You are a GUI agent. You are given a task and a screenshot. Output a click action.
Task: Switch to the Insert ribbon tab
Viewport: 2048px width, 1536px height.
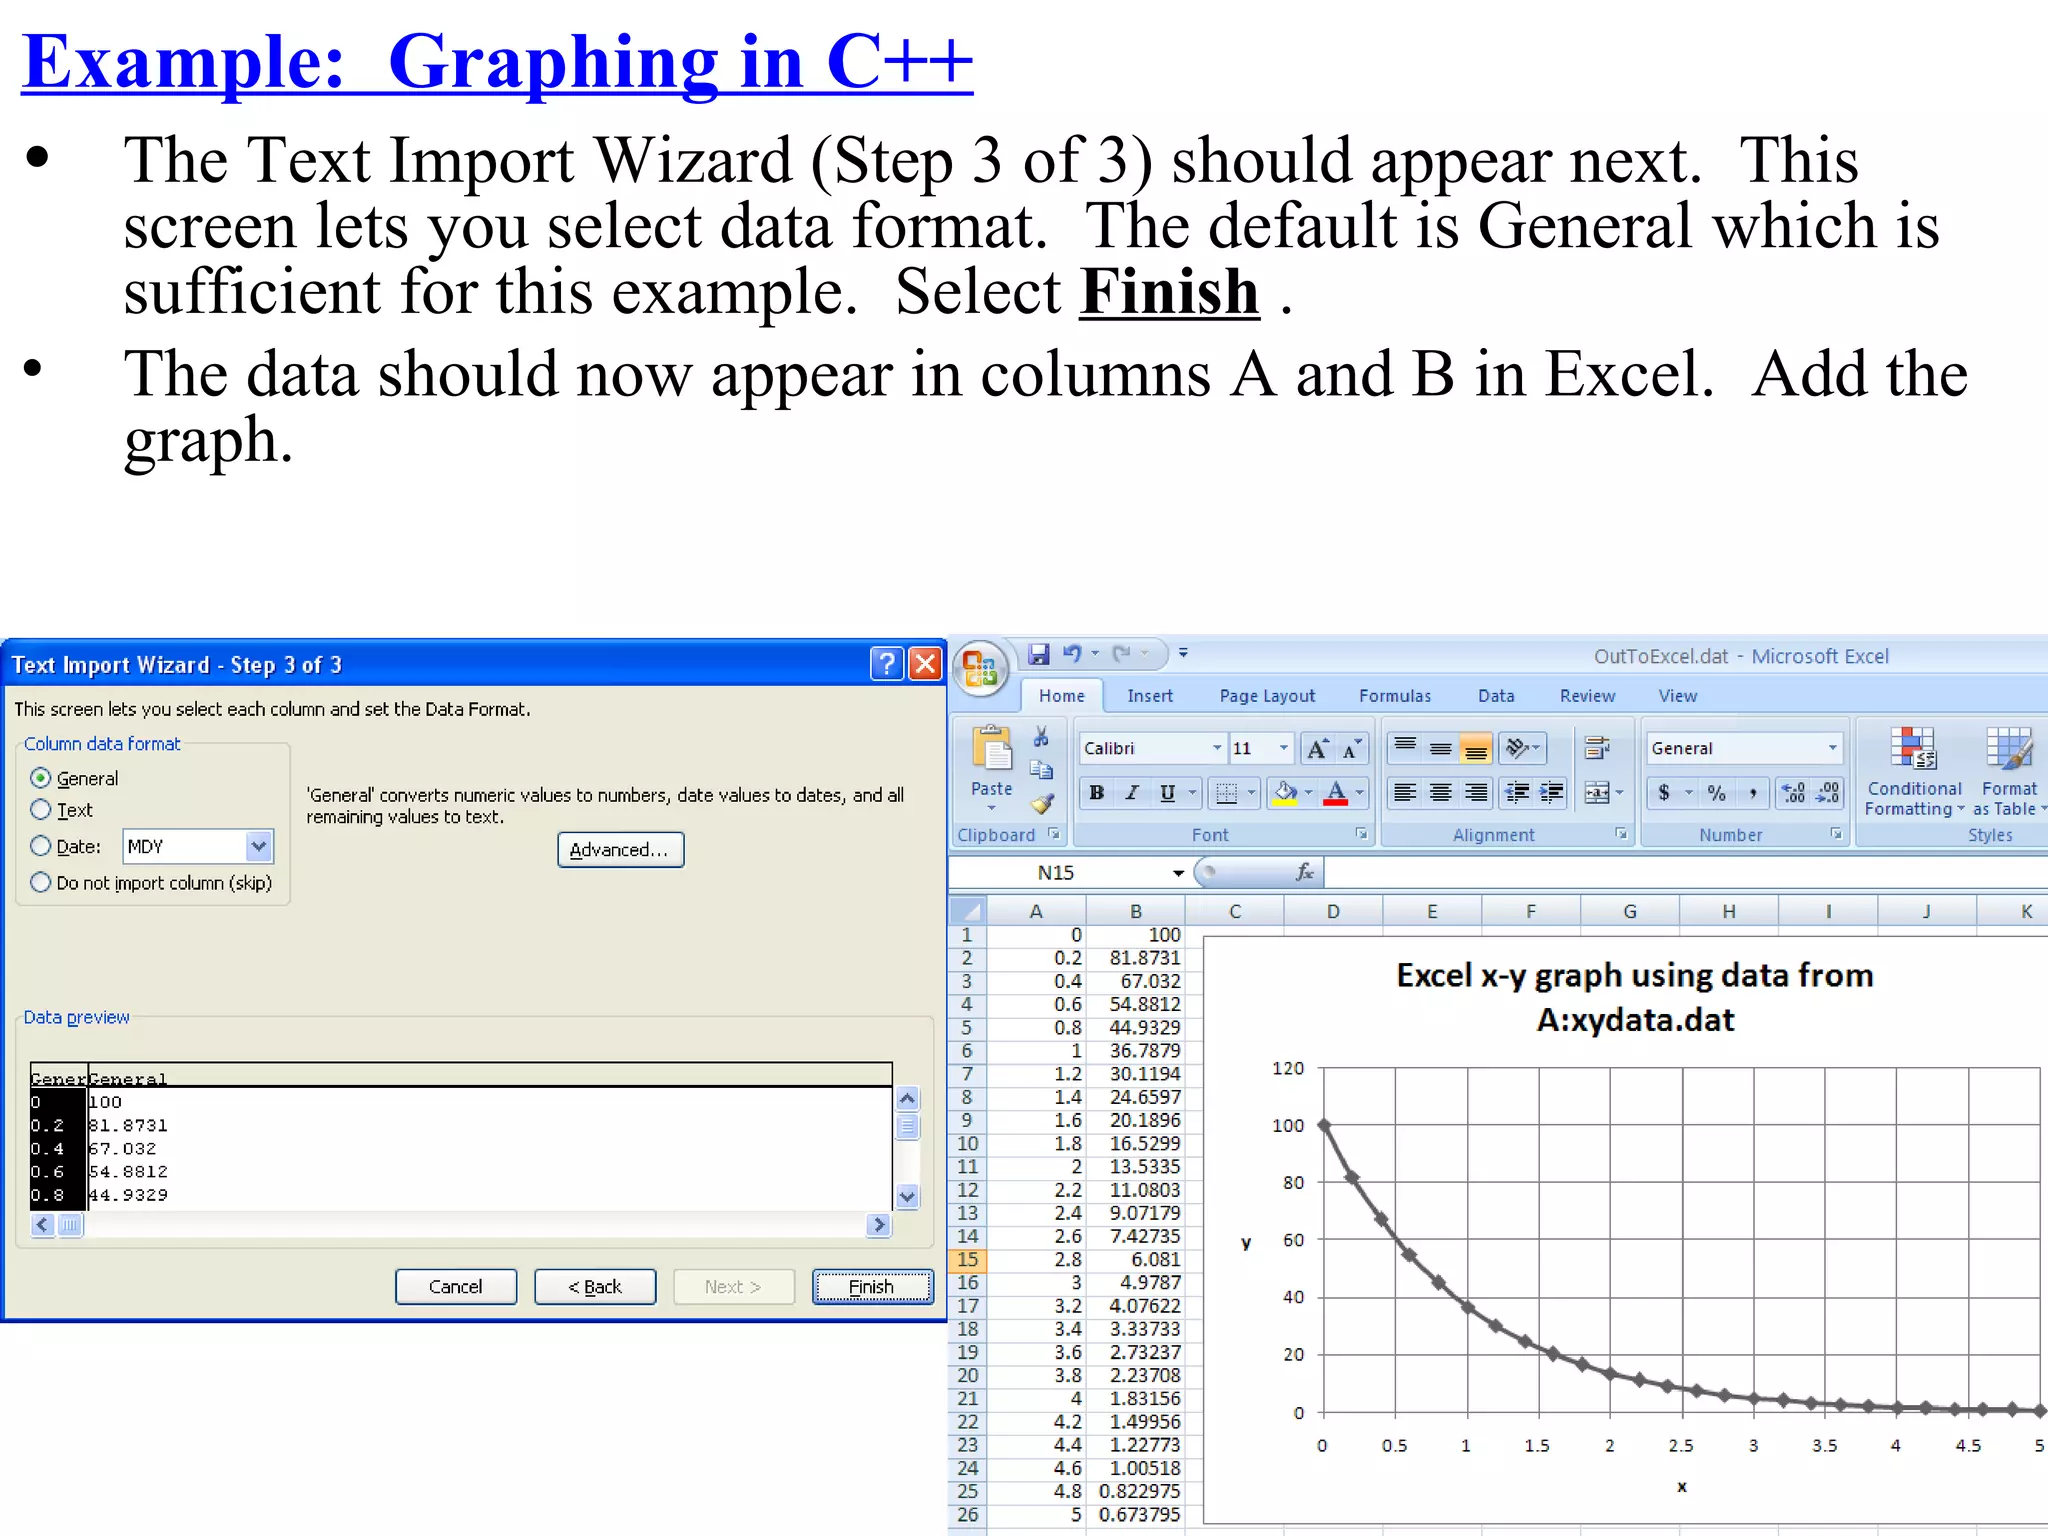[1150, 696]
